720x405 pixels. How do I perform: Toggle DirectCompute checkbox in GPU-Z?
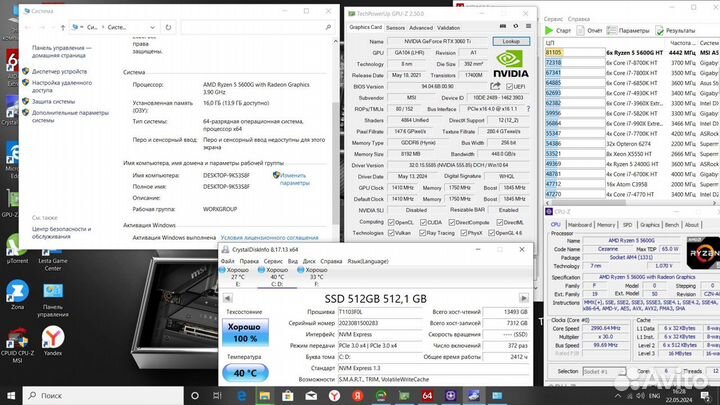pyautogui.click(x=452, y=222)
